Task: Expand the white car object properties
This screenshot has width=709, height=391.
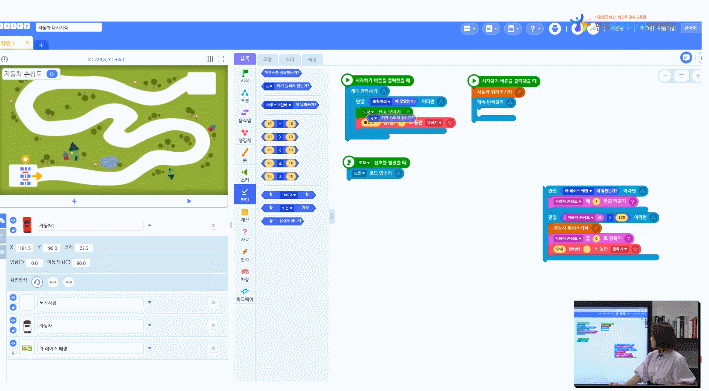Action: tap(150, 325)
